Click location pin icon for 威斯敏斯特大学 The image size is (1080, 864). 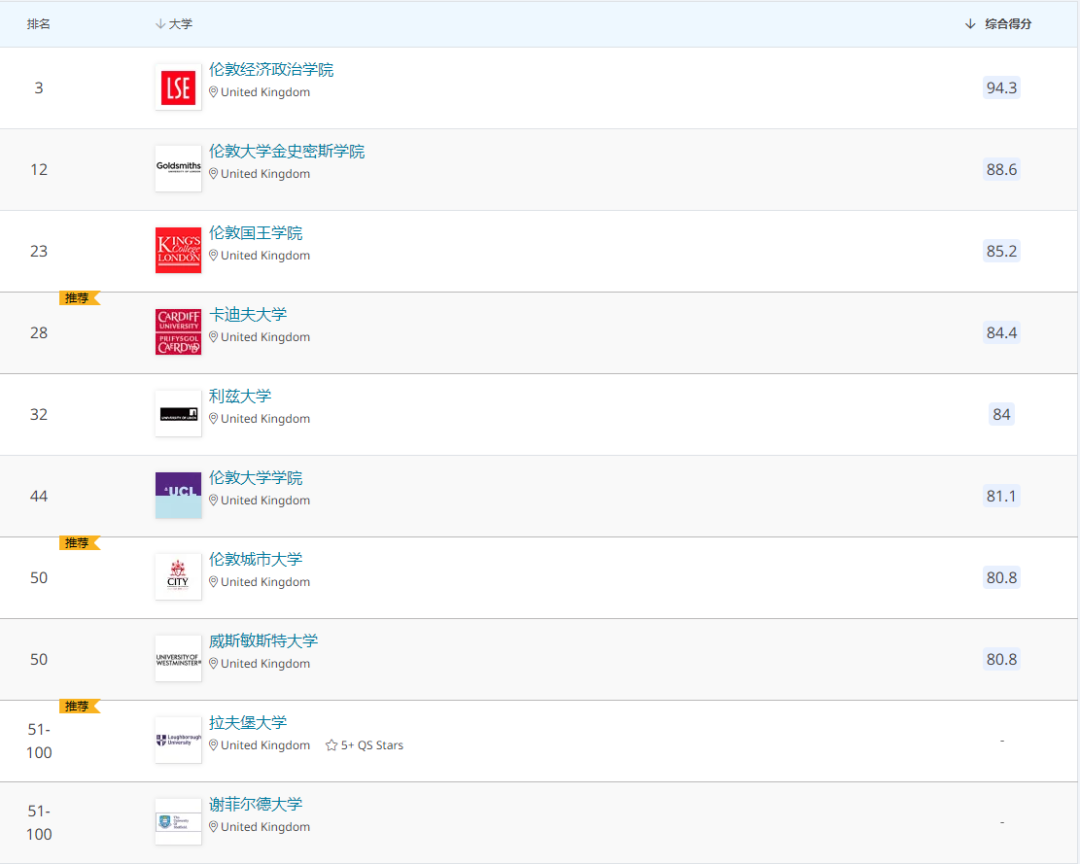[x=214, y=664]
